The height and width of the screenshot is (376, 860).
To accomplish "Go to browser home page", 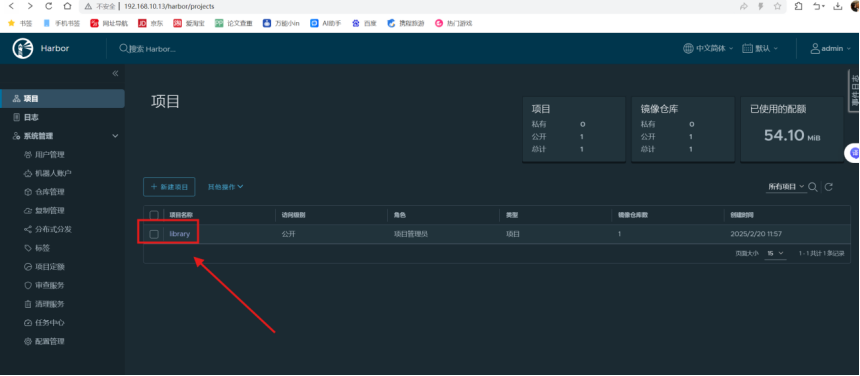I will point(67,6).
